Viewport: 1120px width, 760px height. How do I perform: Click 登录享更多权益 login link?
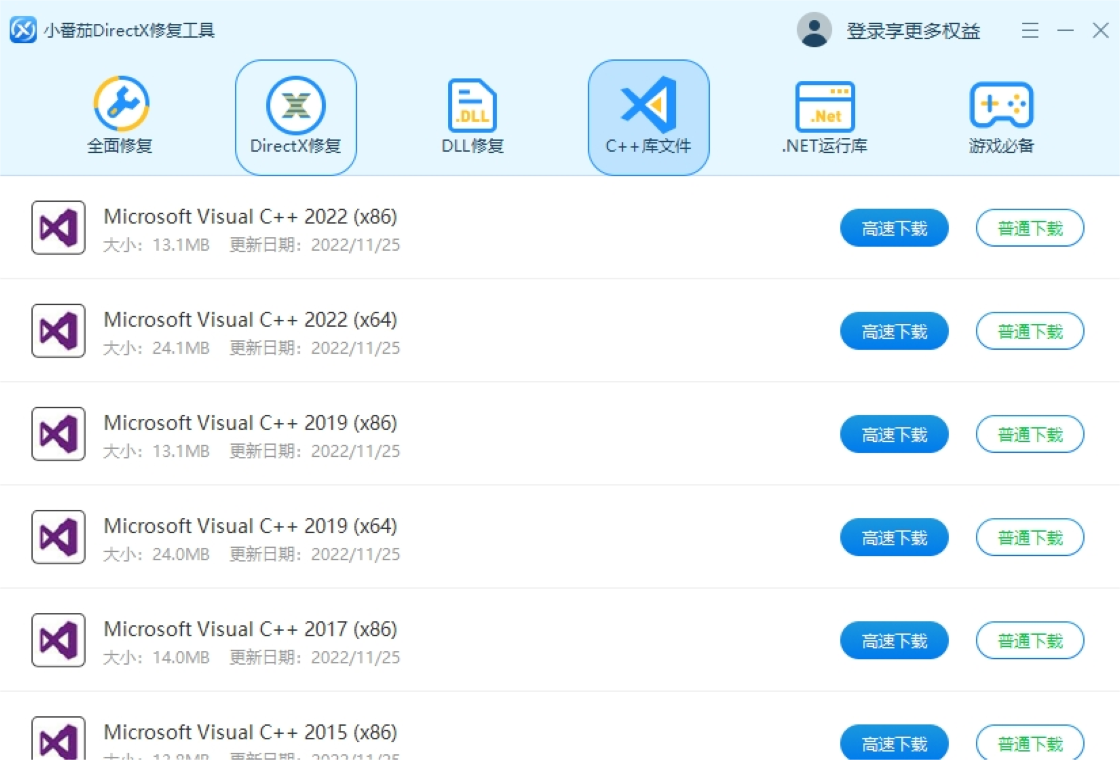(x=913, y=31)
